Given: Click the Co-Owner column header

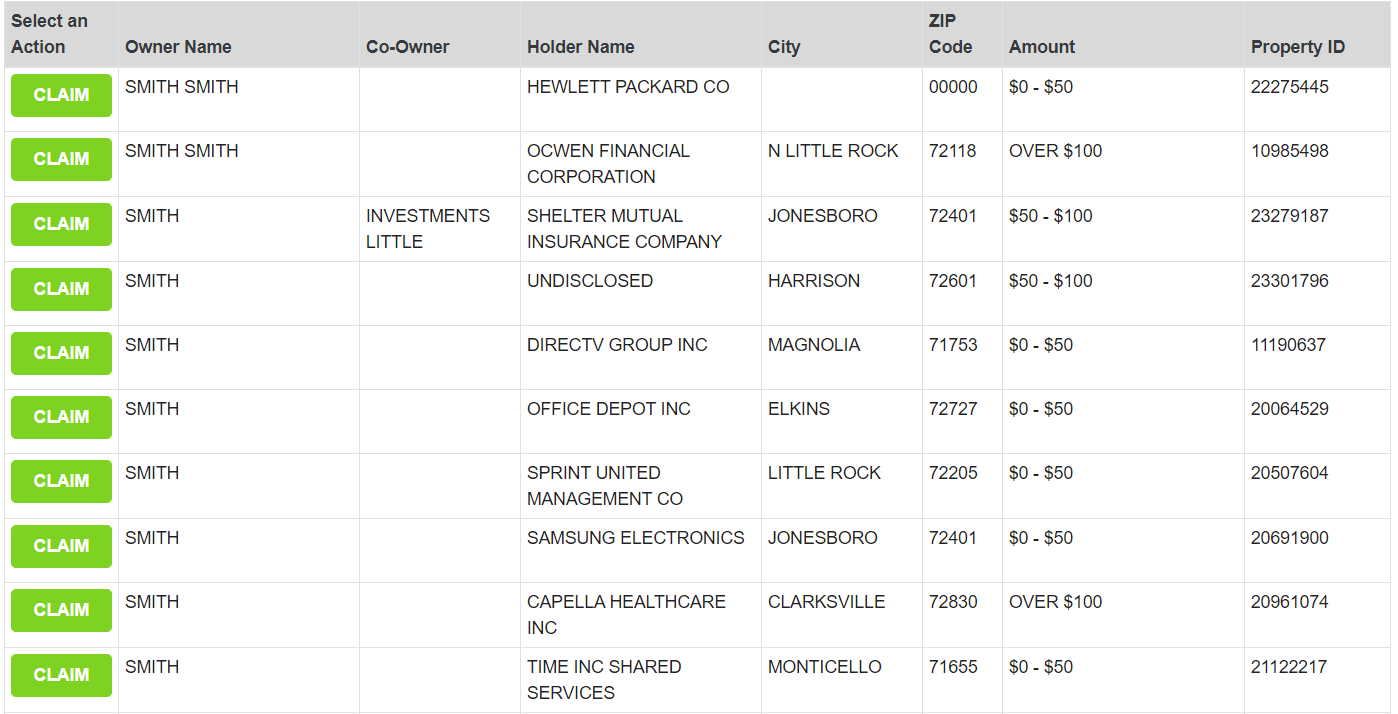Looking at the screenshot, I should (408, 47).
